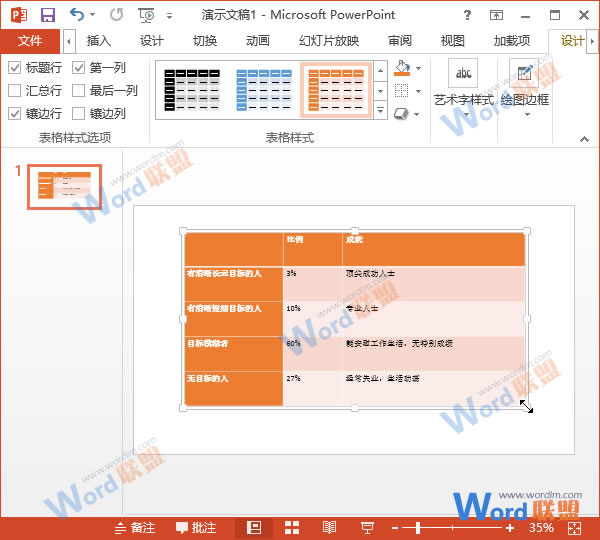Start slideshow from beginning icon
The width and height of the screenshot is (600, 540).
pyautogui.click(x=146, y=15)
